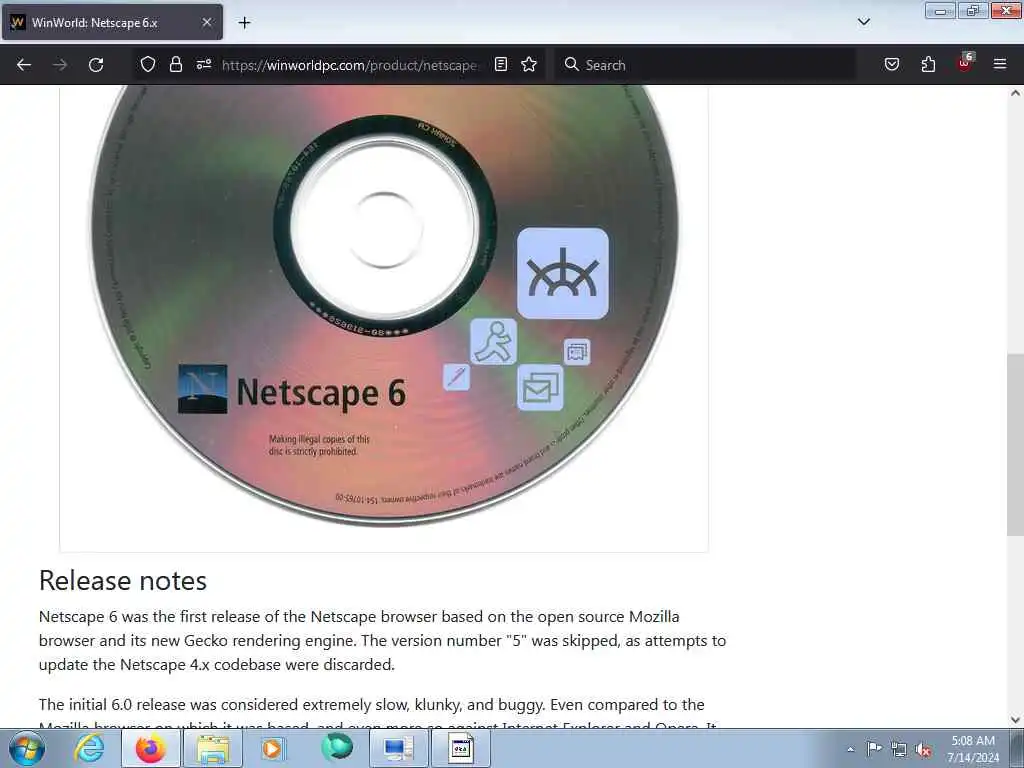This screenshot has height=768, width=1024.
Task: Open uBlock Origin extension badge
Action: pos(965,63)
